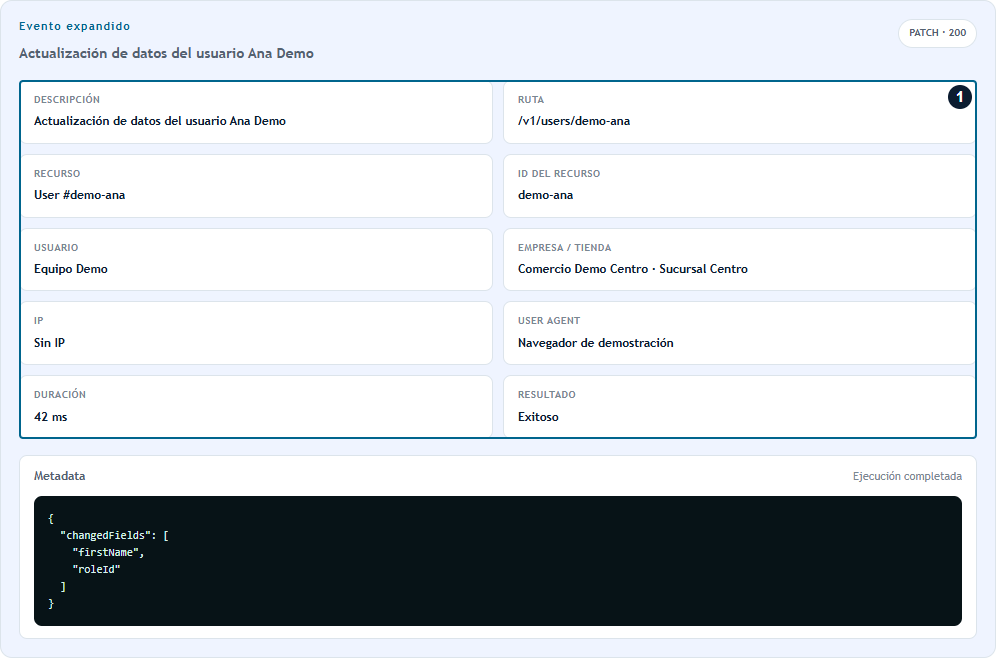Viewport: 996px width, 658px height.
Task: Click the DURACIÓN field label
Action: click(60, 394)
